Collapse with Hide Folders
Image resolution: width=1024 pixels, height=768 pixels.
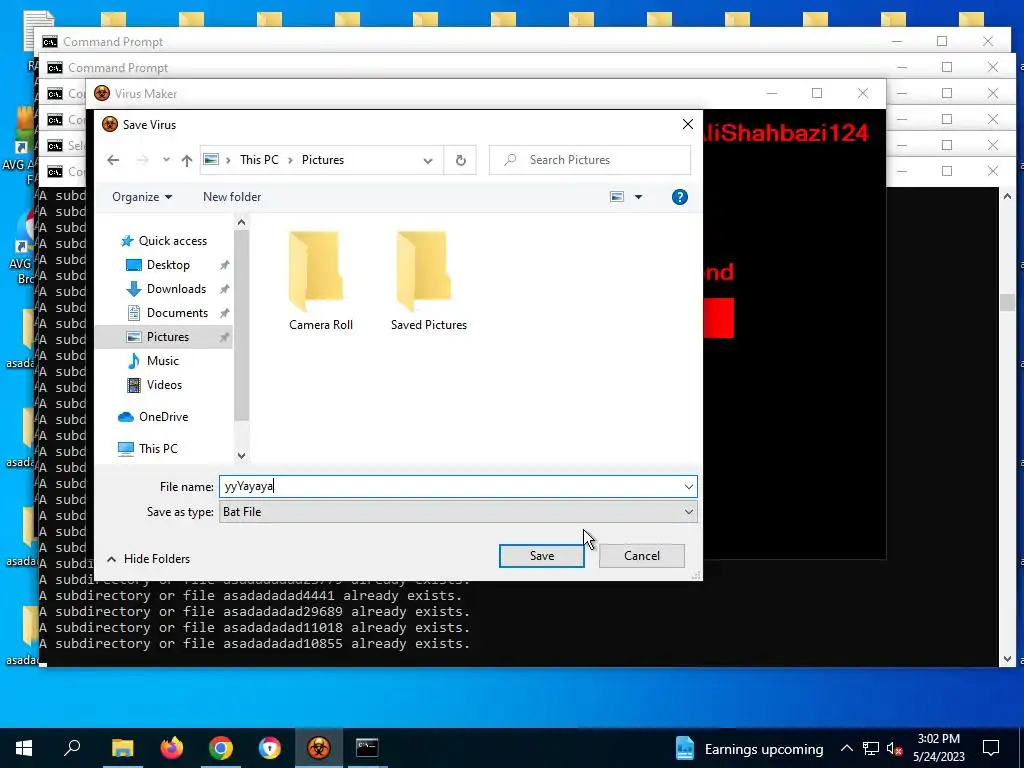[148, 559]
